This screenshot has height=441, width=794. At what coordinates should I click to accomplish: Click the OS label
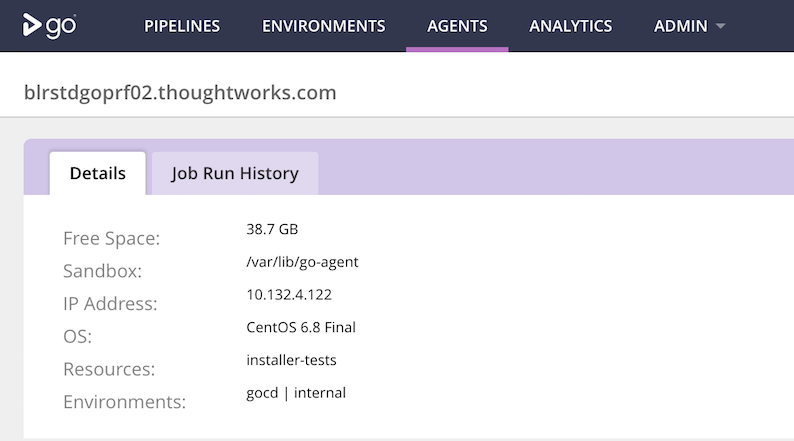coord(77,336)
